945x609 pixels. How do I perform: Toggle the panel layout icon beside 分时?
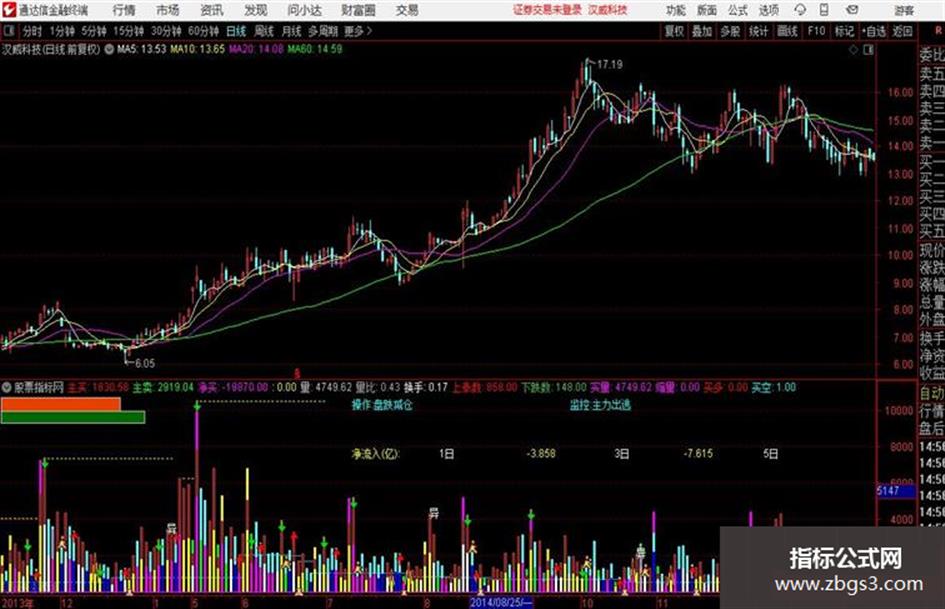(x=8, y=31)
